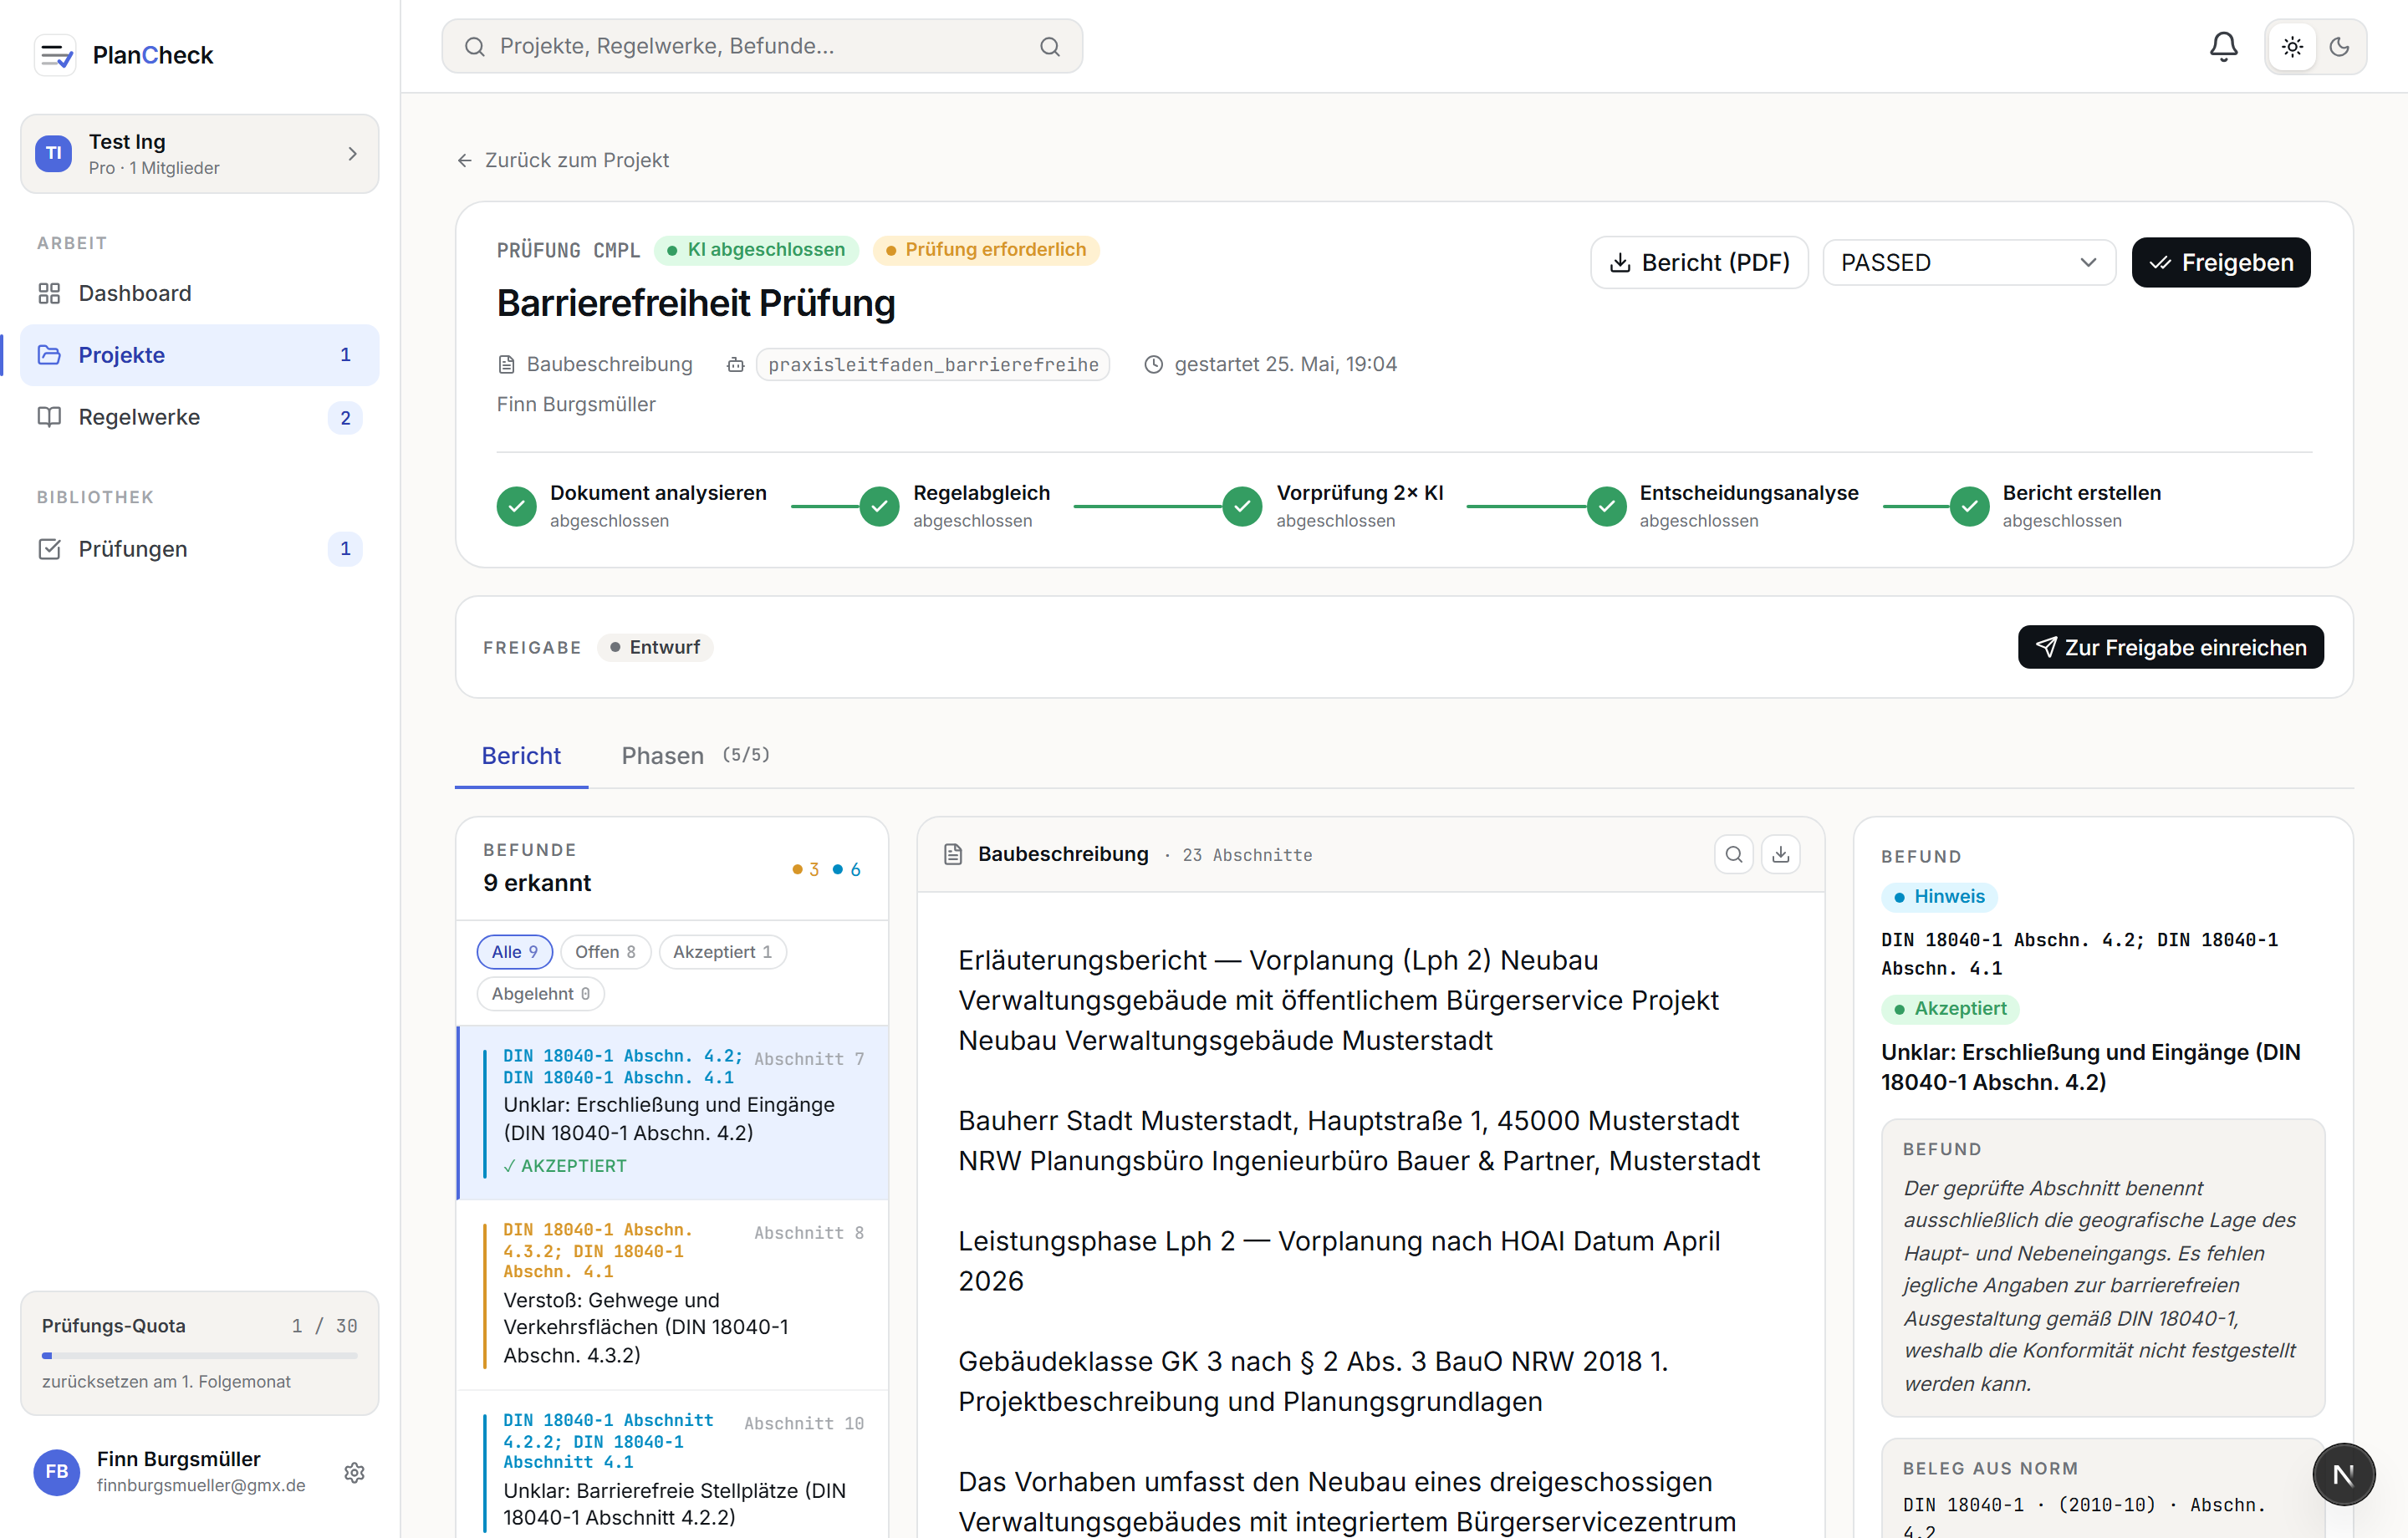
Task: Click the ruleset robot icon
Action: 735,364
